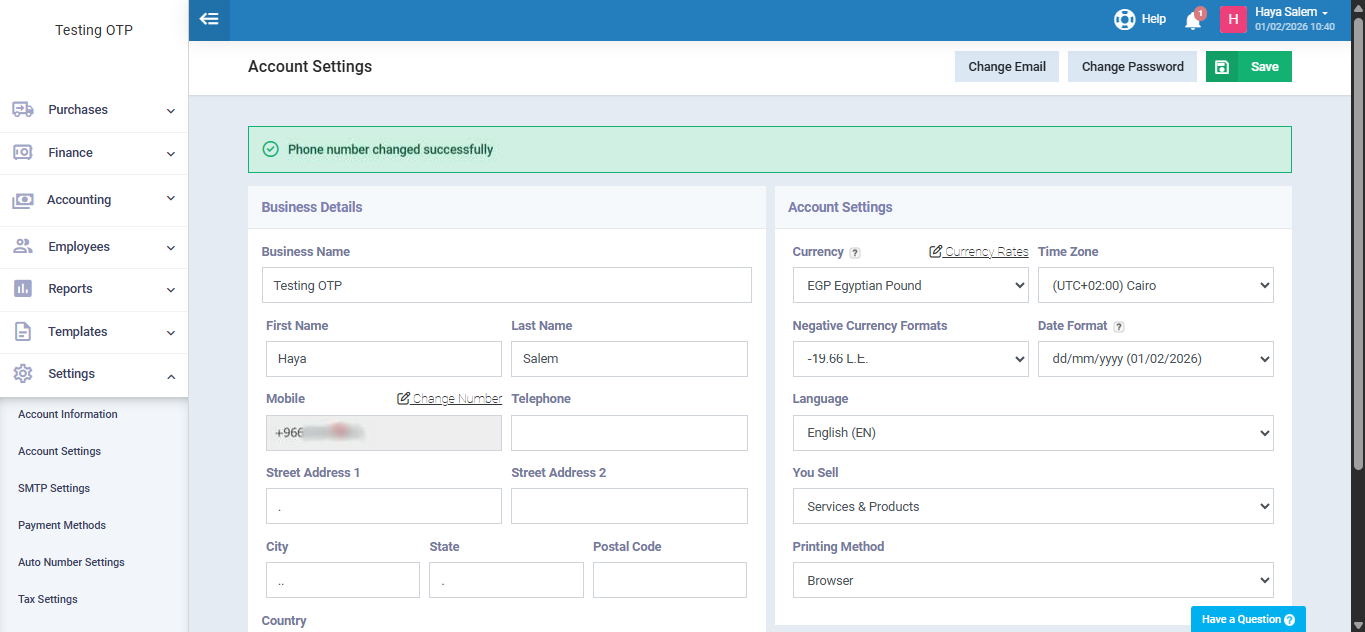Click the green save disk icon
The image size is (1365, 632).
point(1222,67)
